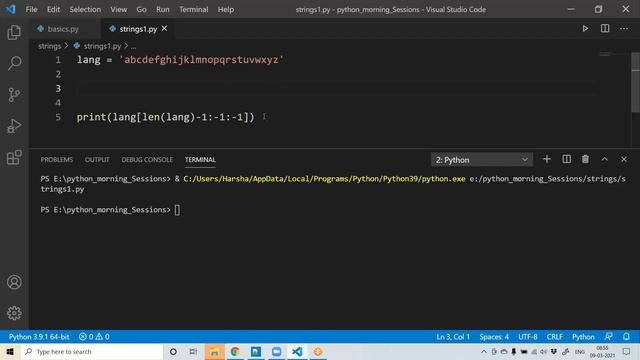640x360 pixels.
Task: Switch to the basics.py editor tab
Action: tap(63, 29)
